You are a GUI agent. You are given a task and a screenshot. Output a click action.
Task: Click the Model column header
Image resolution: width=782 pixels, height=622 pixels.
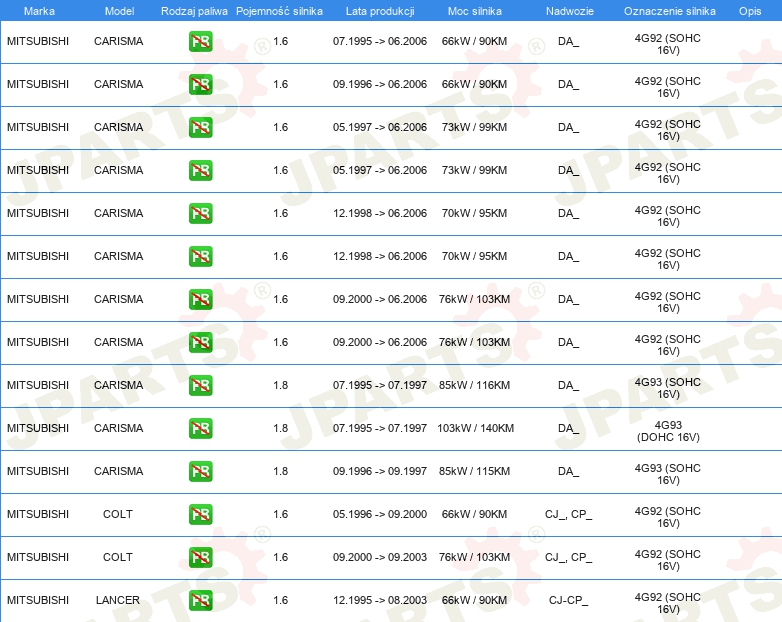pyautogui.click(x=119, y=11)
